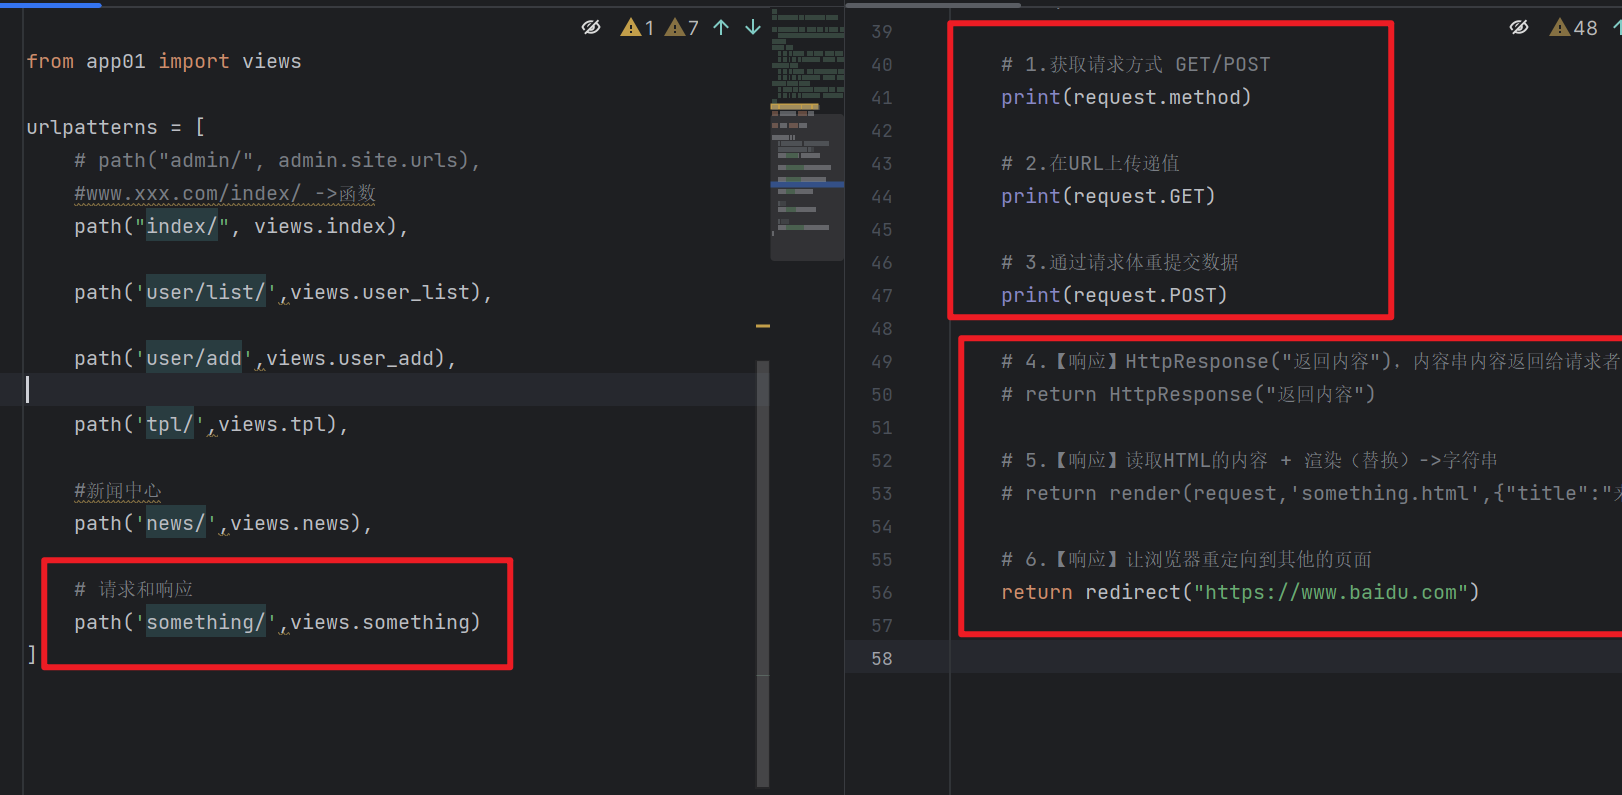Click line number 44 in right gutter
Screen dimensions: 1622x795
click(881, 196)
